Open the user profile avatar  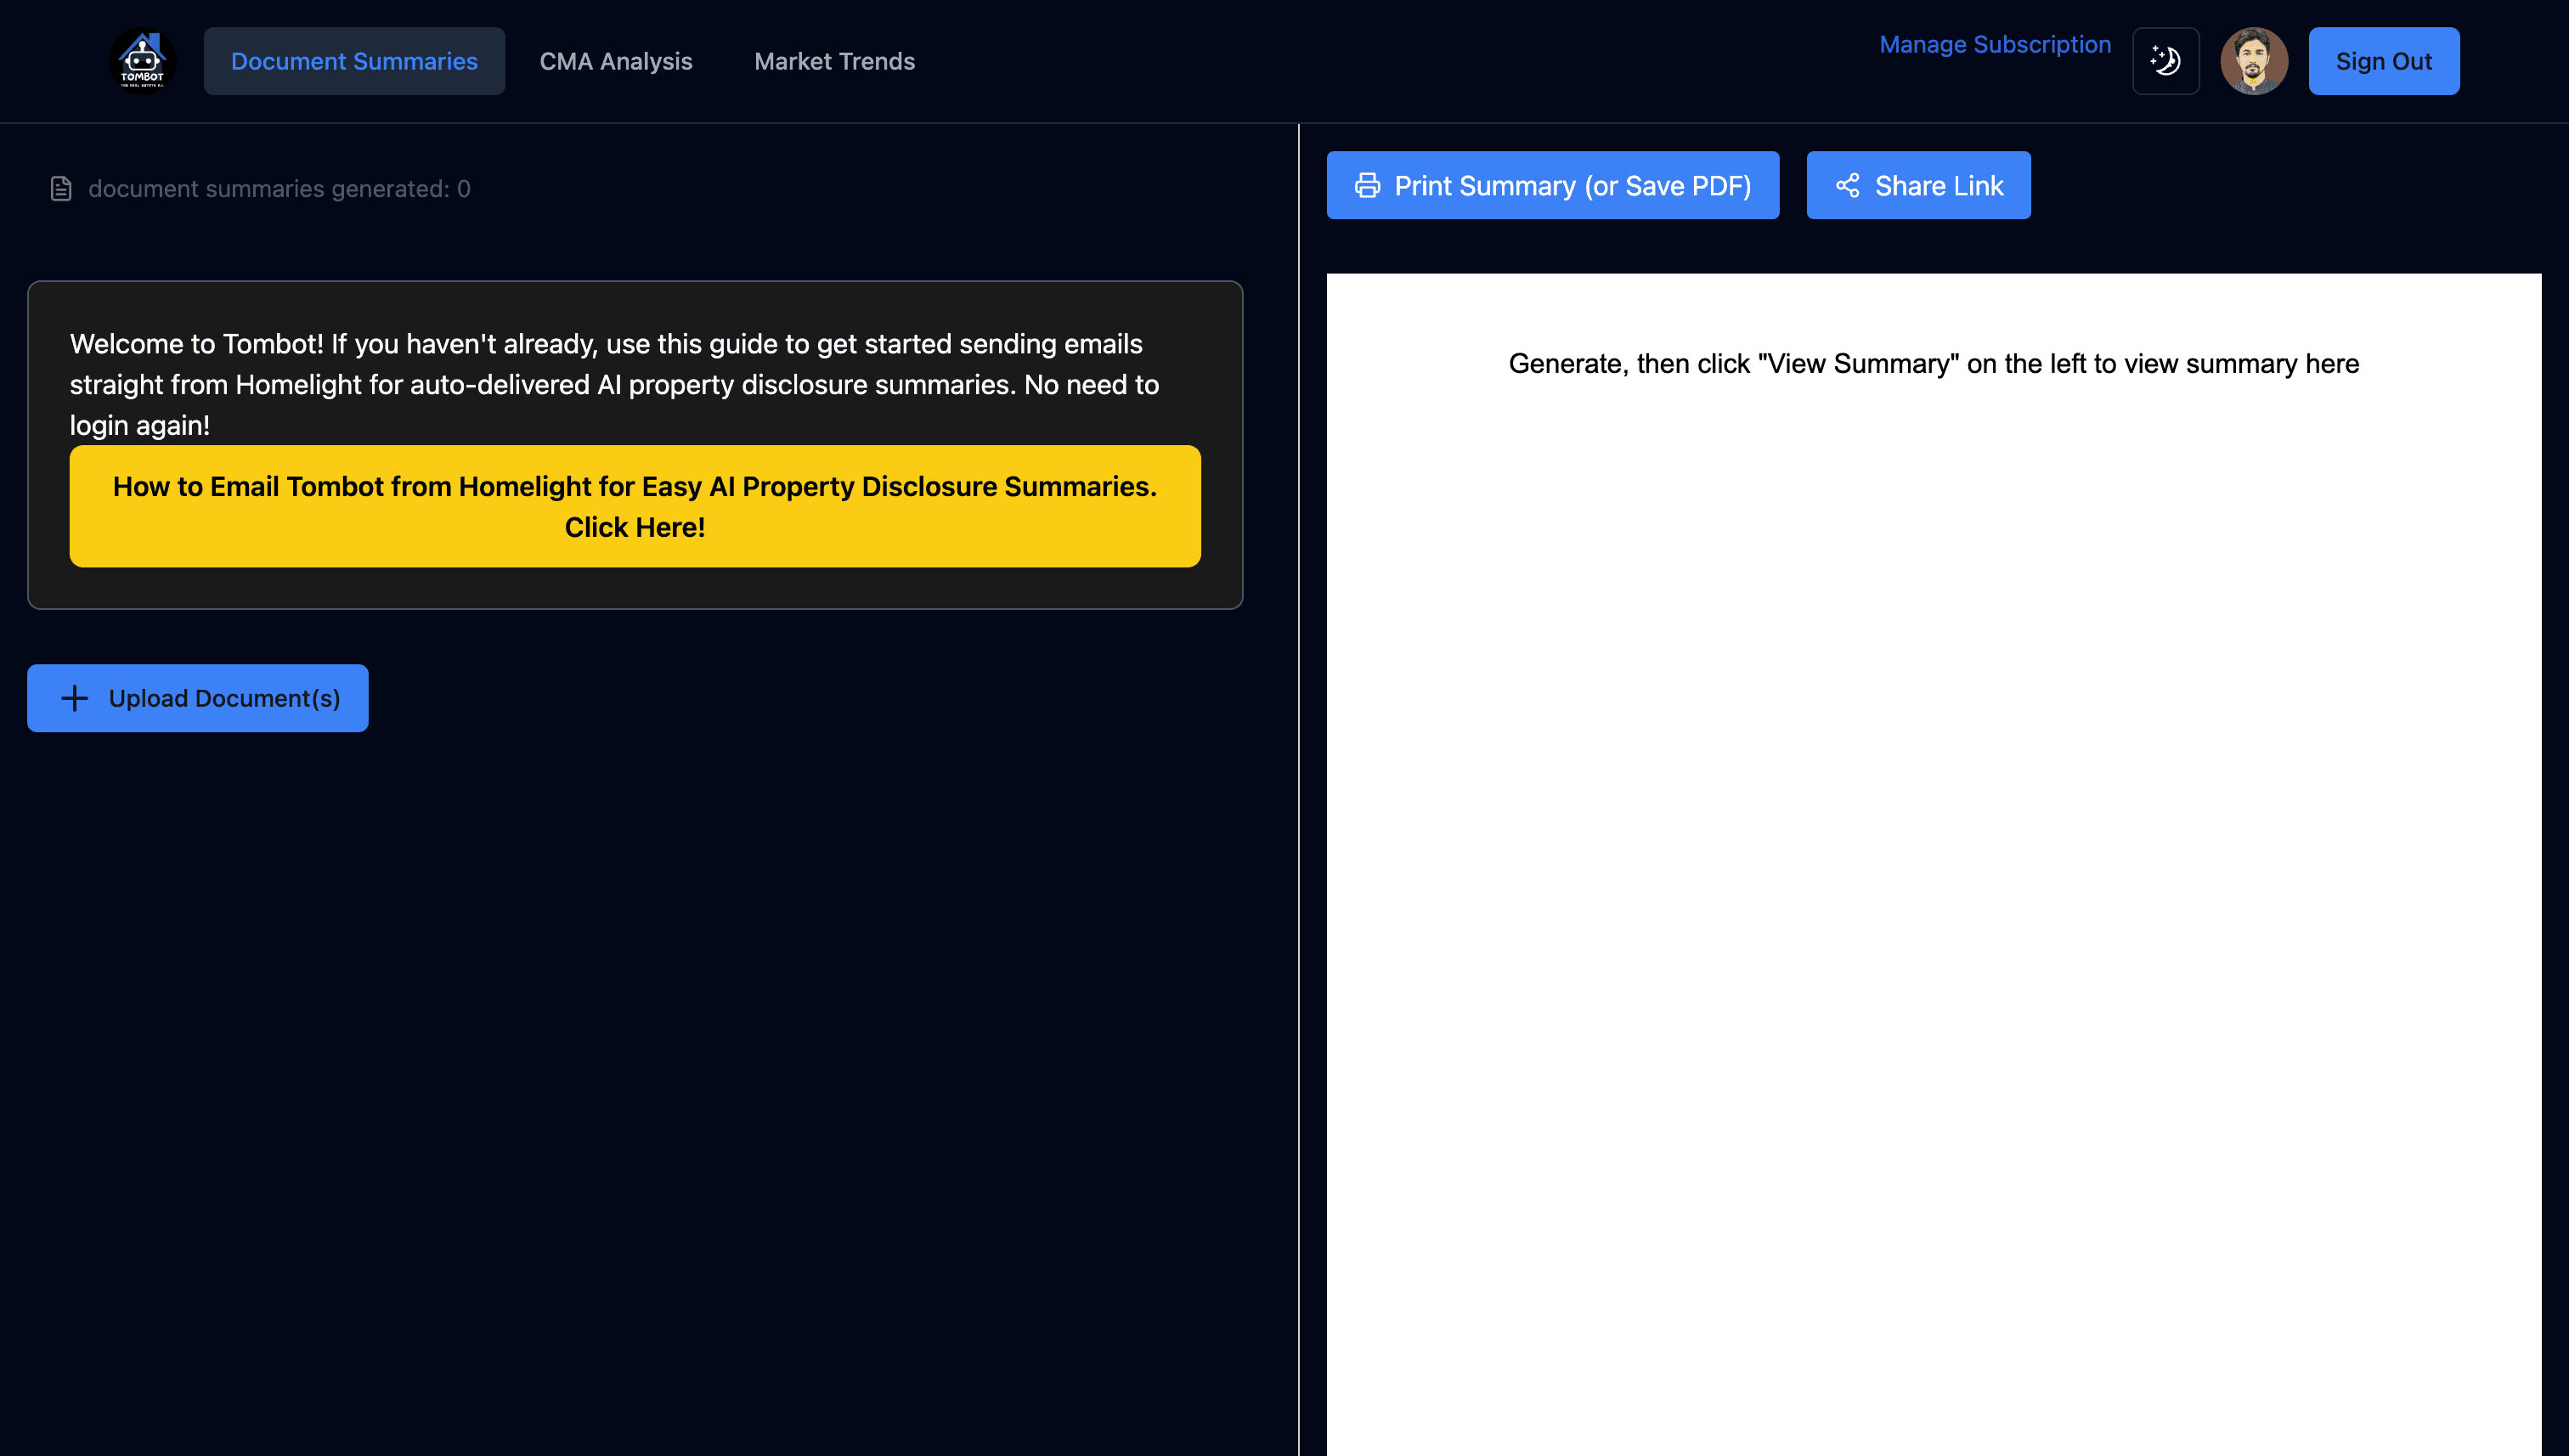point(2253,61)
